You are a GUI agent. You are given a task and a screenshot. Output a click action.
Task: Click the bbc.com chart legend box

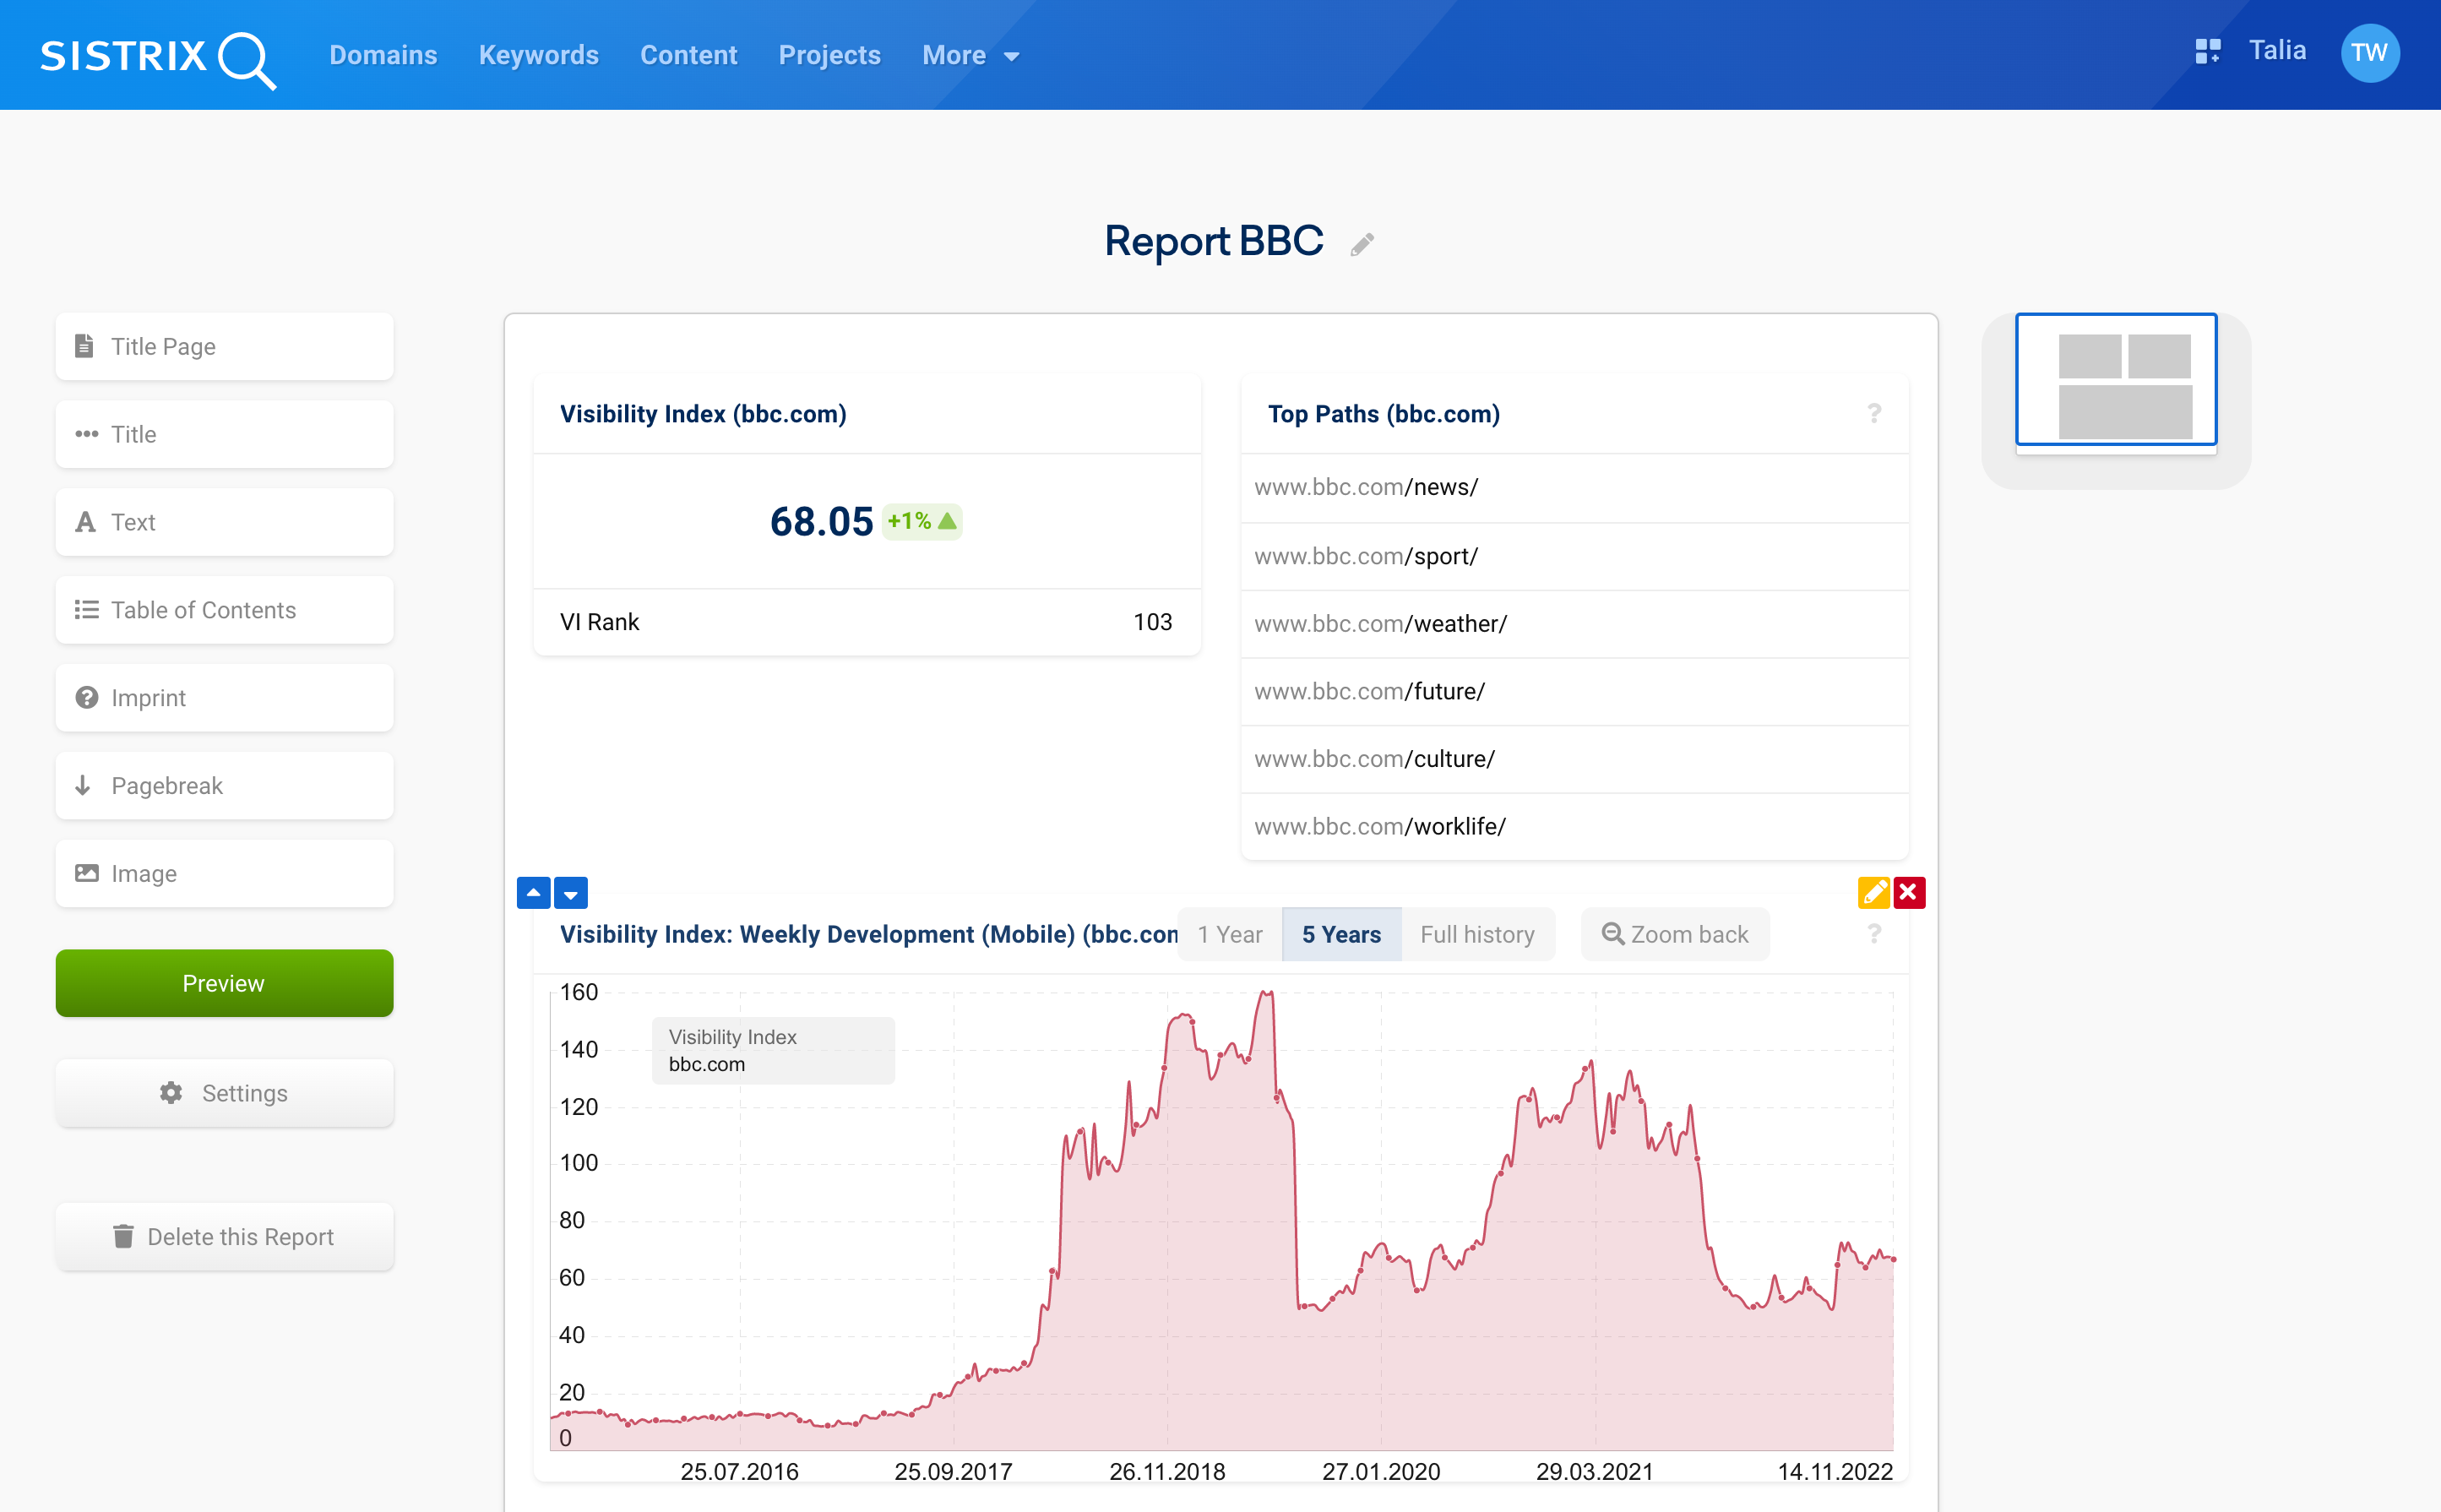773,1050
